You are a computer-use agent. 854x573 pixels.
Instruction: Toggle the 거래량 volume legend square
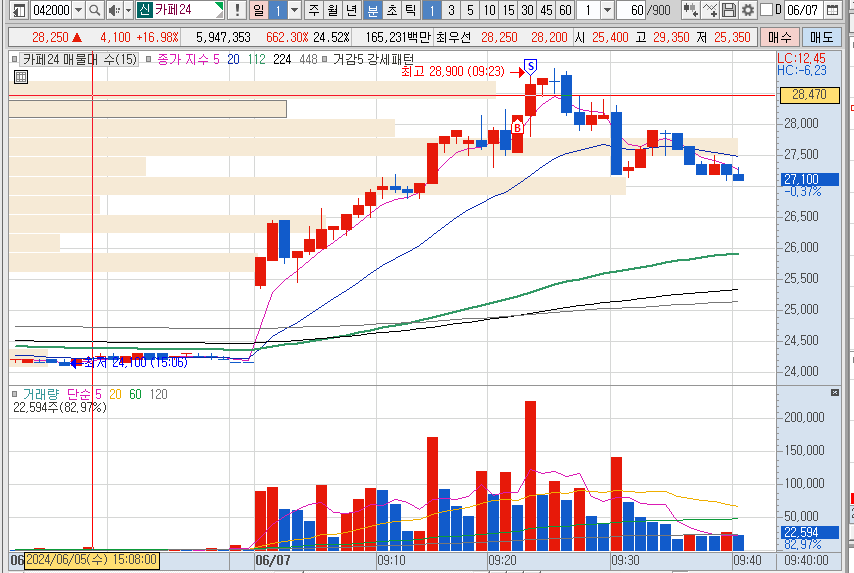(x=15, y=394)
